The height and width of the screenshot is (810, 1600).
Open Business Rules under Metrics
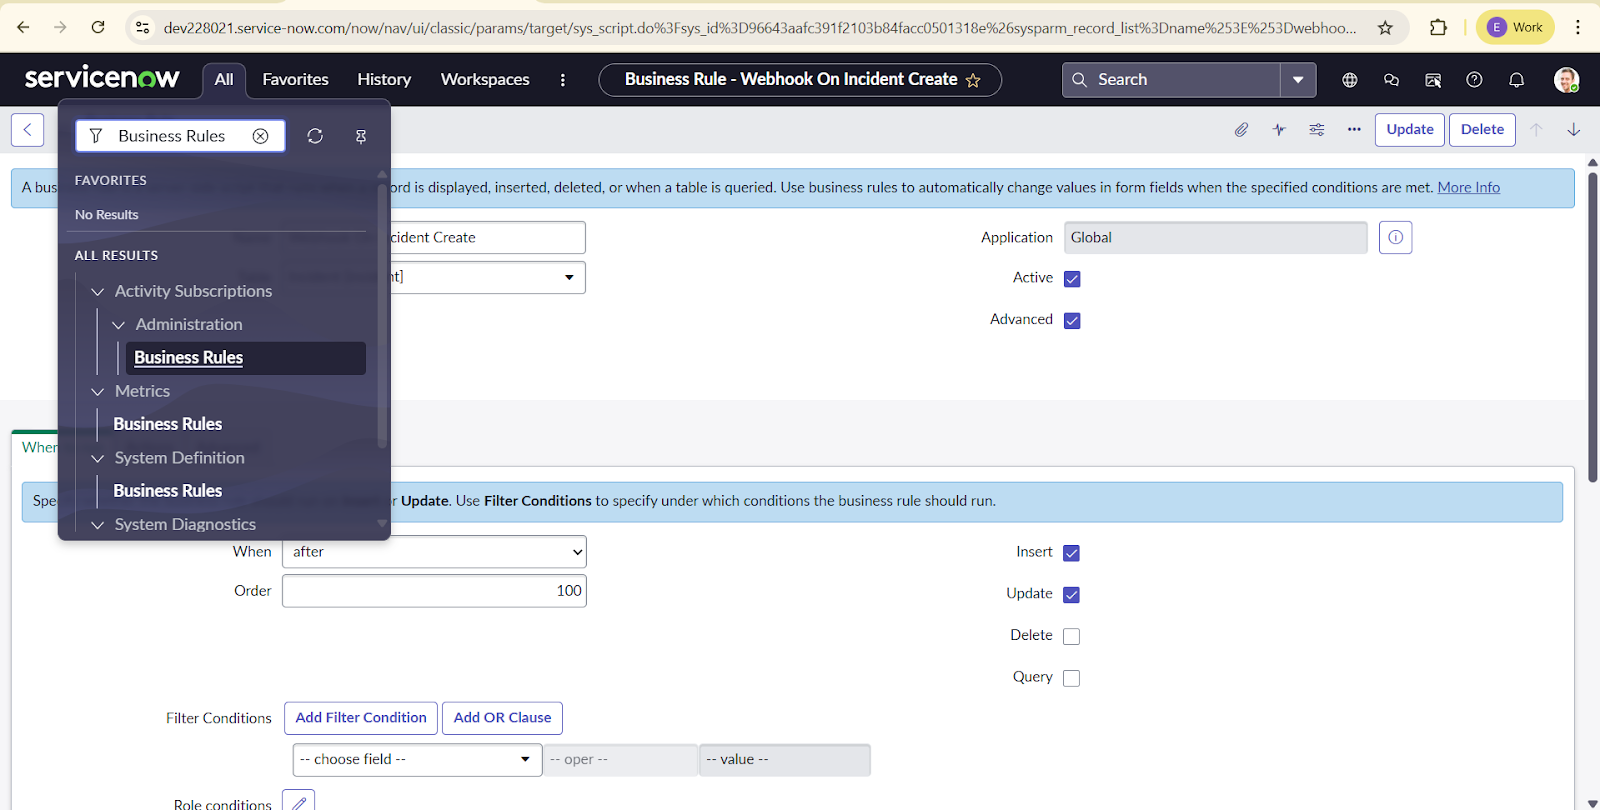pos(168,424)
